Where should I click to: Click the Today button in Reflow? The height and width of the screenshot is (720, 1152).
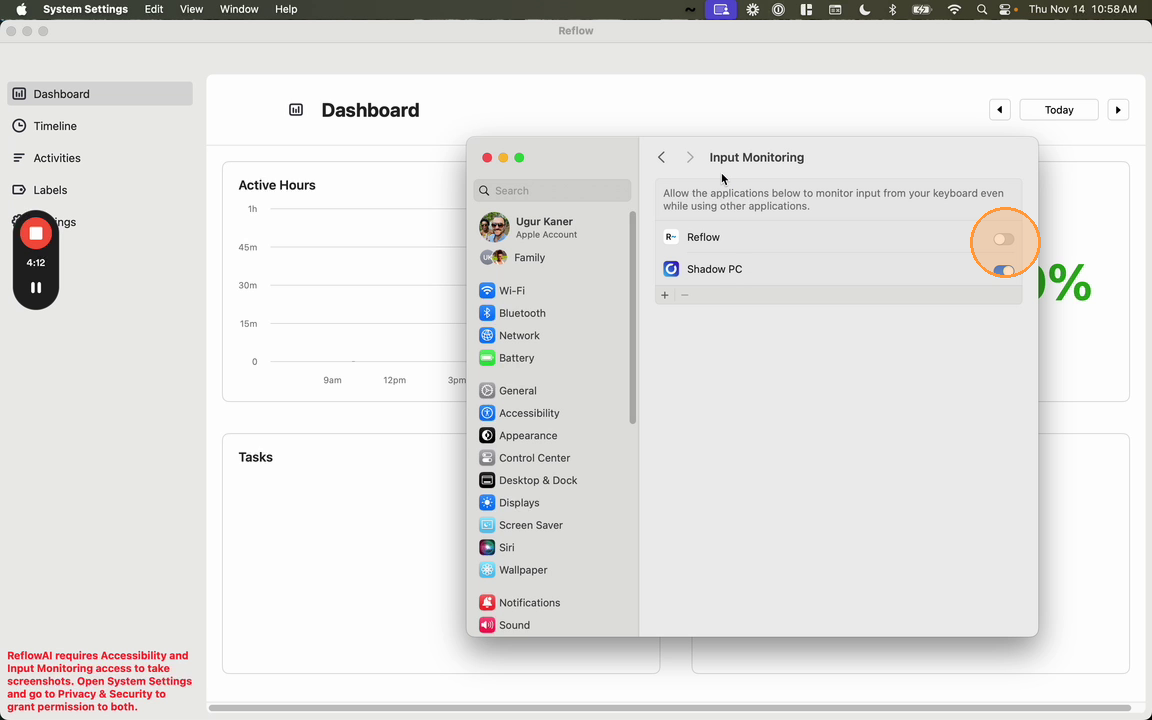click(1059, 109)
